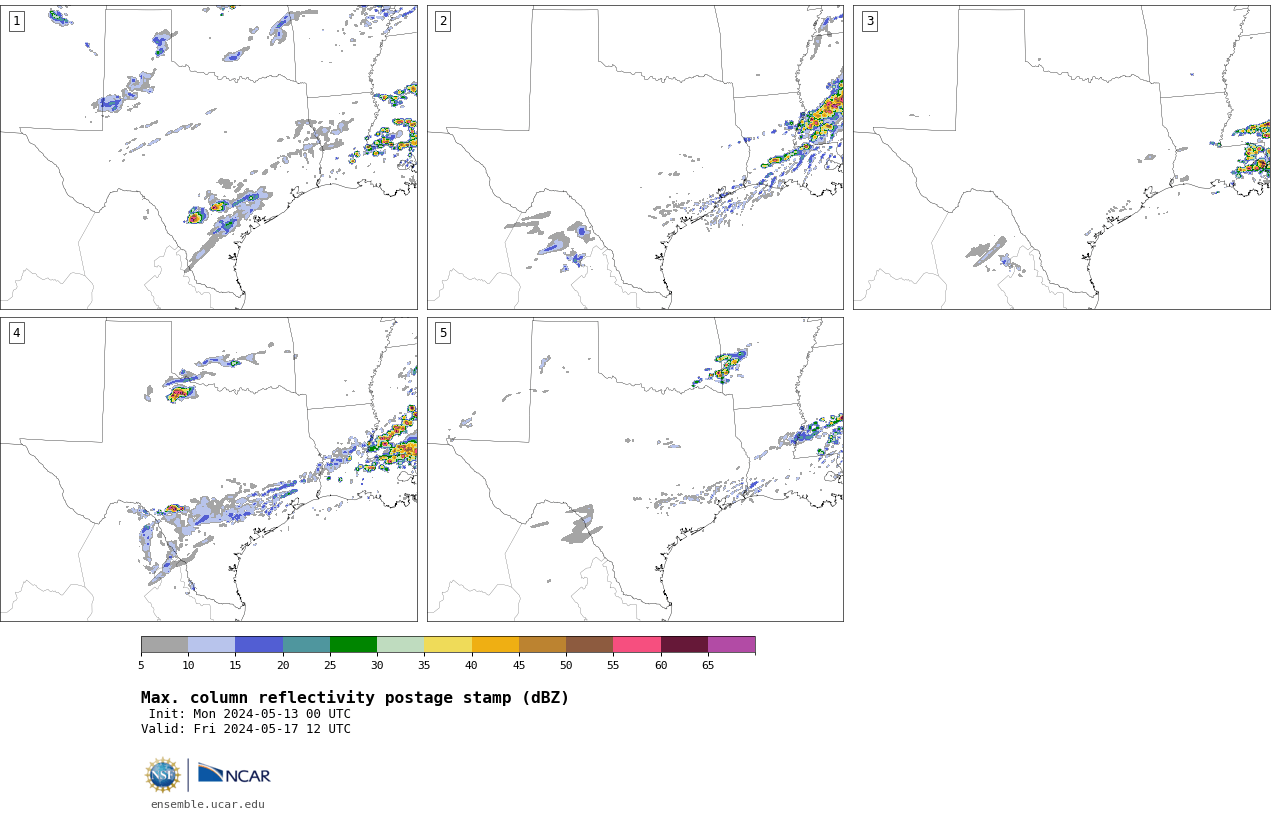Click the teal 20-25 dBZ swatch
Image resolution: width=1280 pixels, height=815 pixels.
[x=306, y=645]
